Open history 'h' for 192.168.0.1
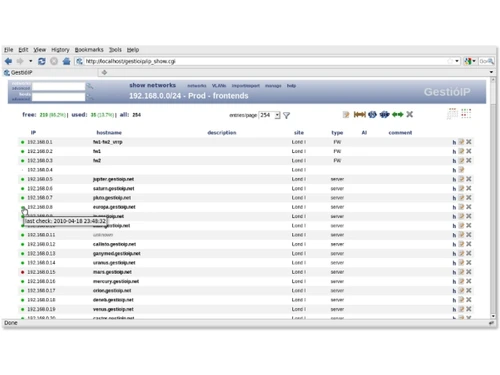The height and width of the screenshot is (375, 500). click(454, 142)
